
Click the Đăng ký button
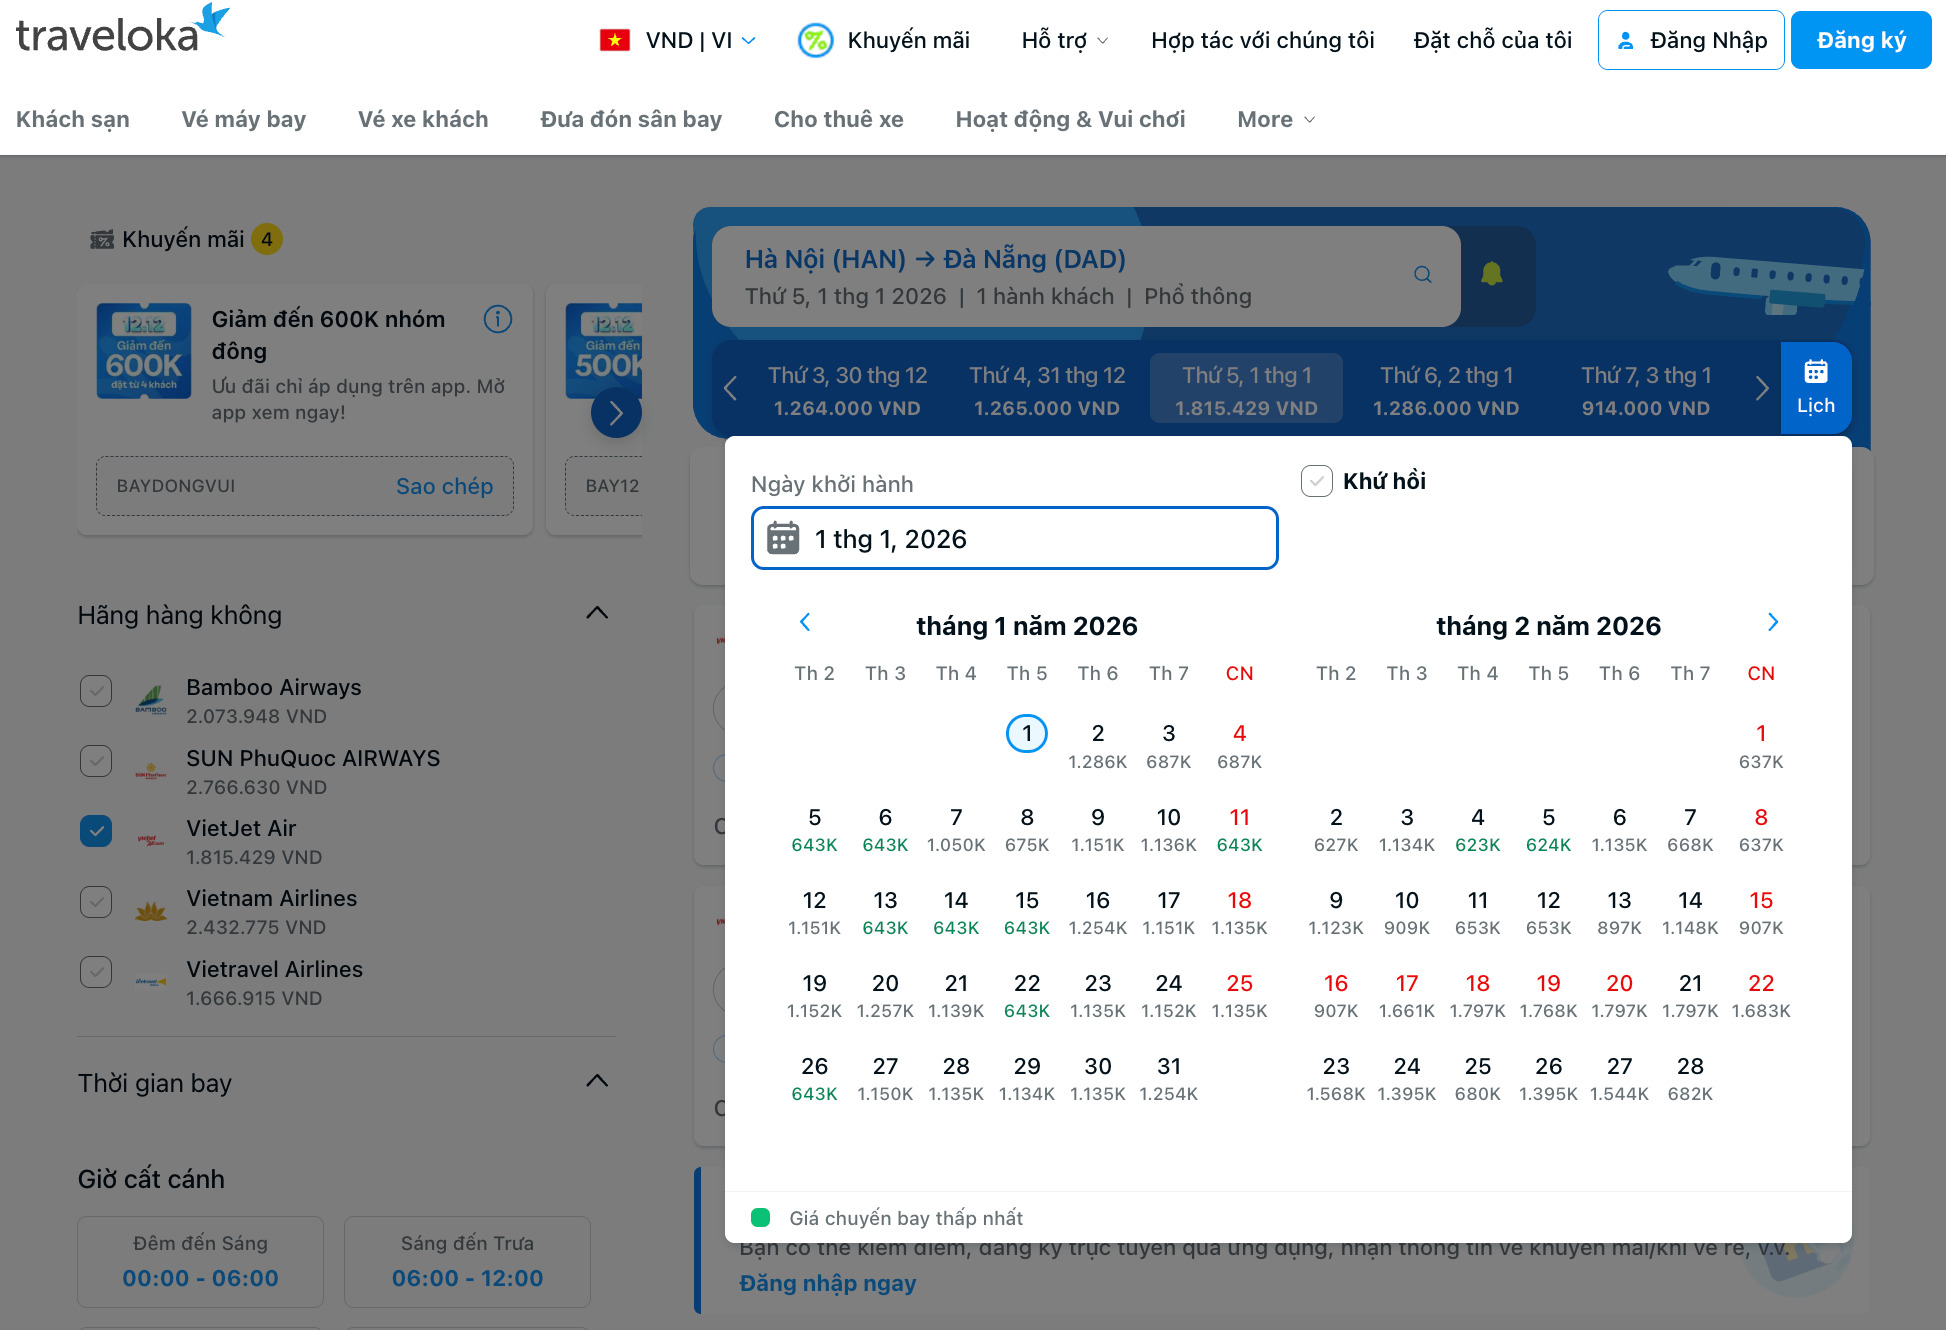point(1860,40)
